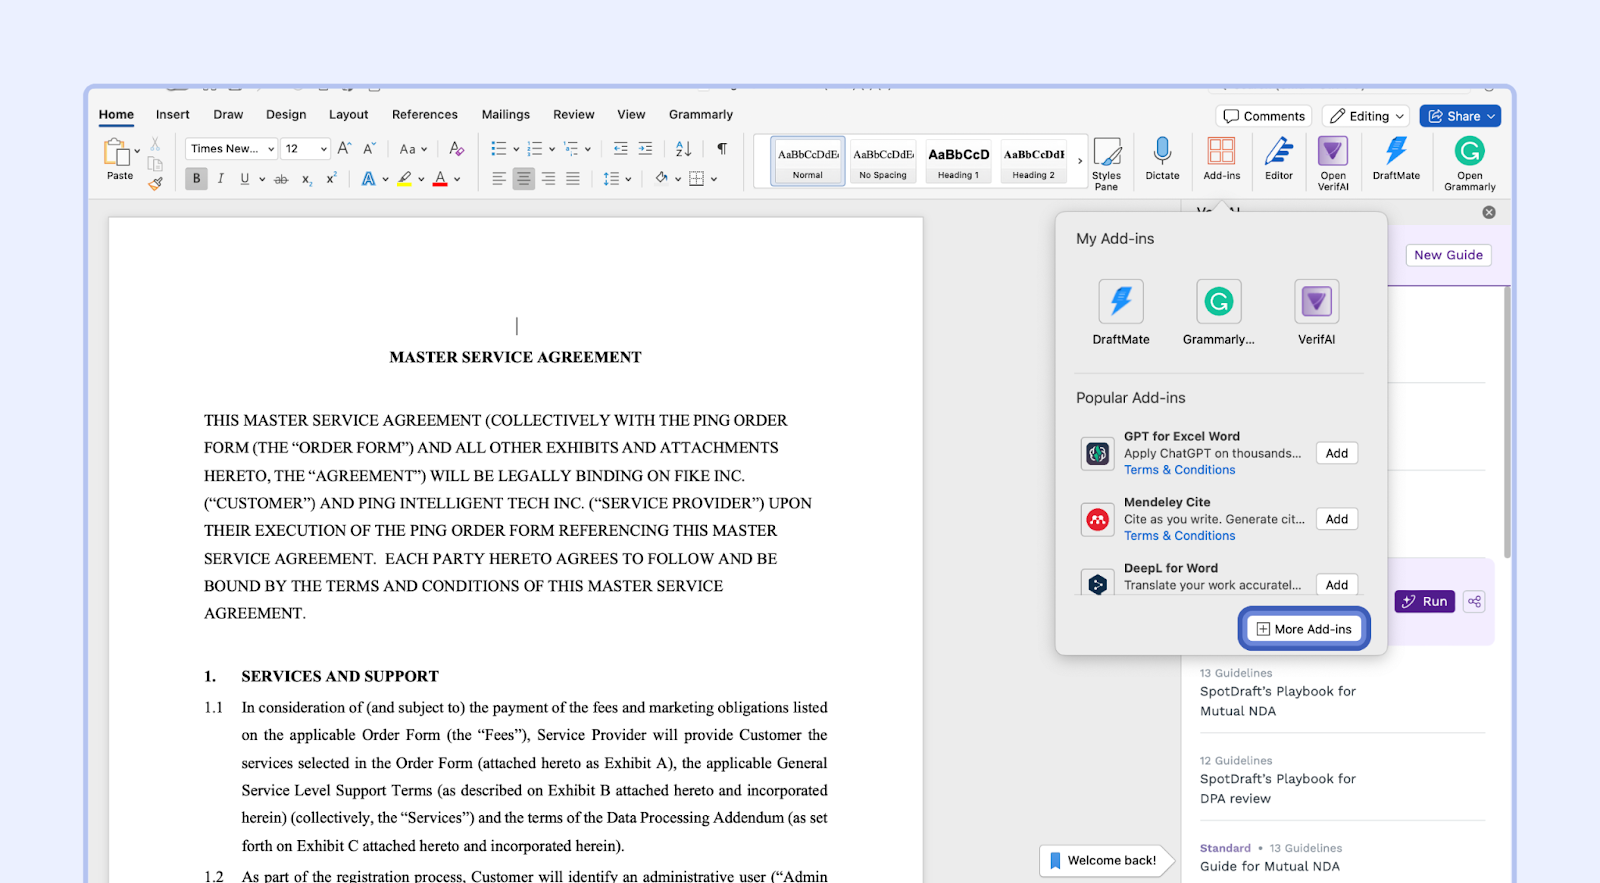The image size is (1600, 883).
Task: Toggle italic formatting
Action: coord(220,179)
